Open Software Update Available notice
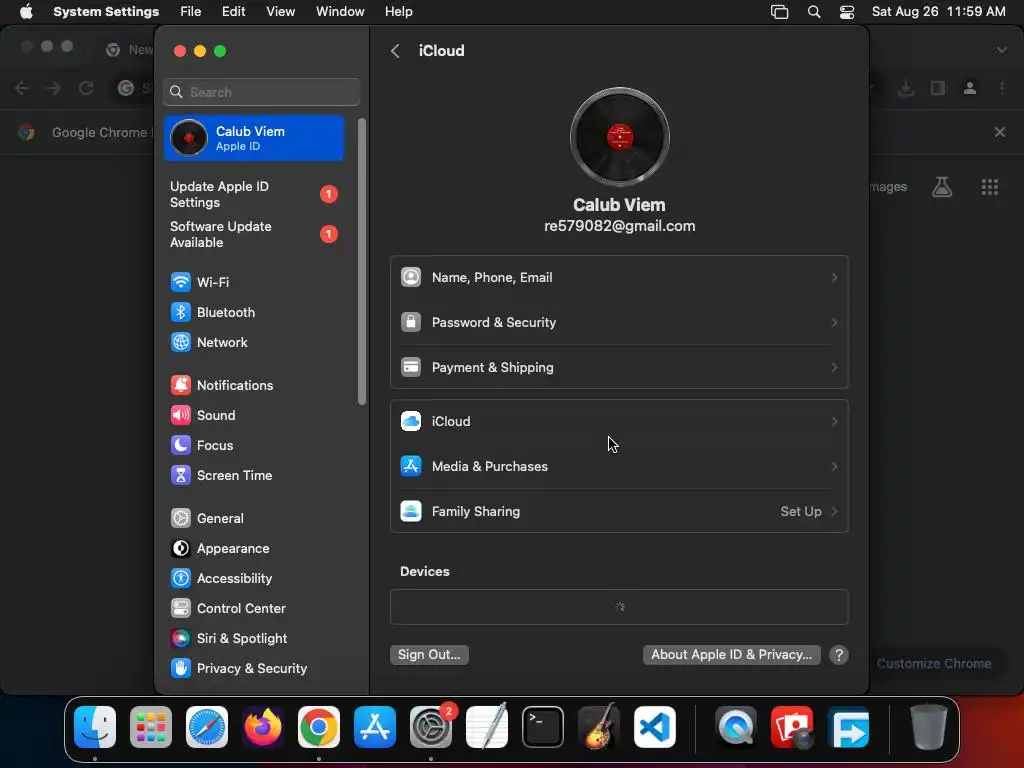 (x=253, y=234)
